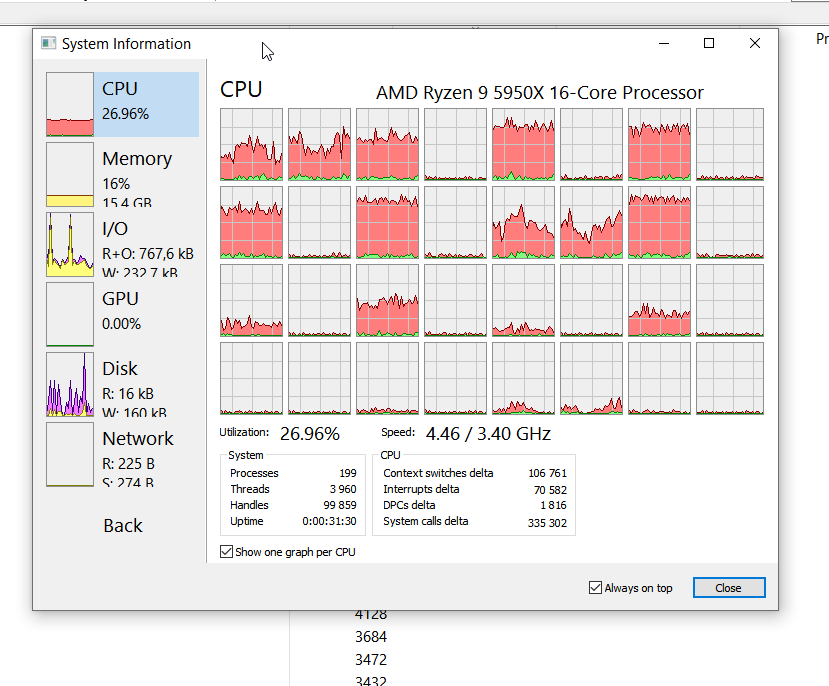Click the AMD Ryzen 9 5950X processor name
Viewport: 829px width, 686px height.
coord(540,93)
